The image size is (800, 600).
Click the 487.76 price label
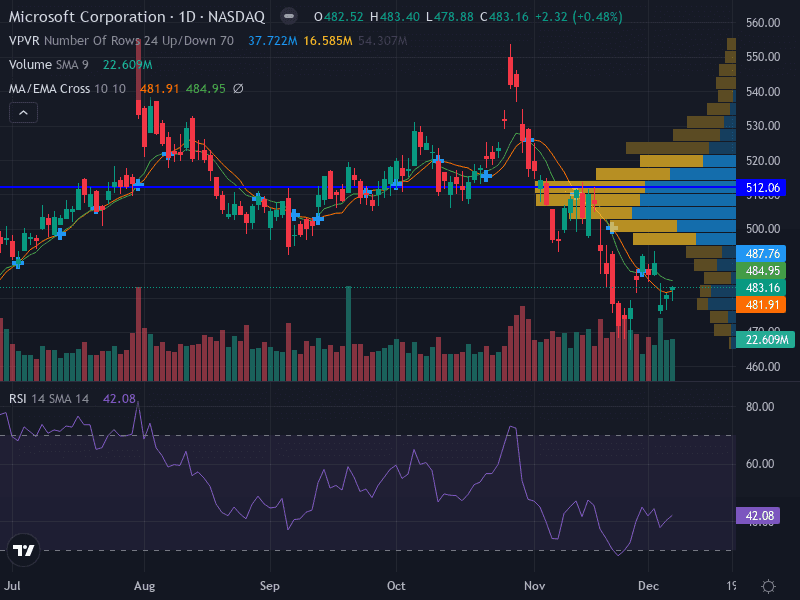(762, 254)
